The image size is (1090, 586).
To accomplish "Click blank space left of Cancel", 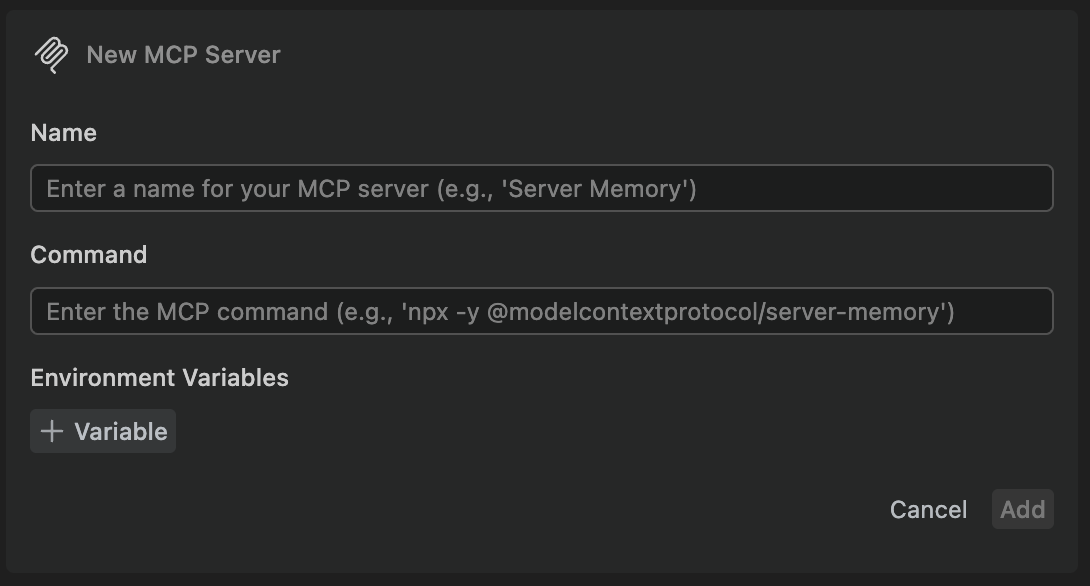I will pyautogui.click(x=487, y=510).
